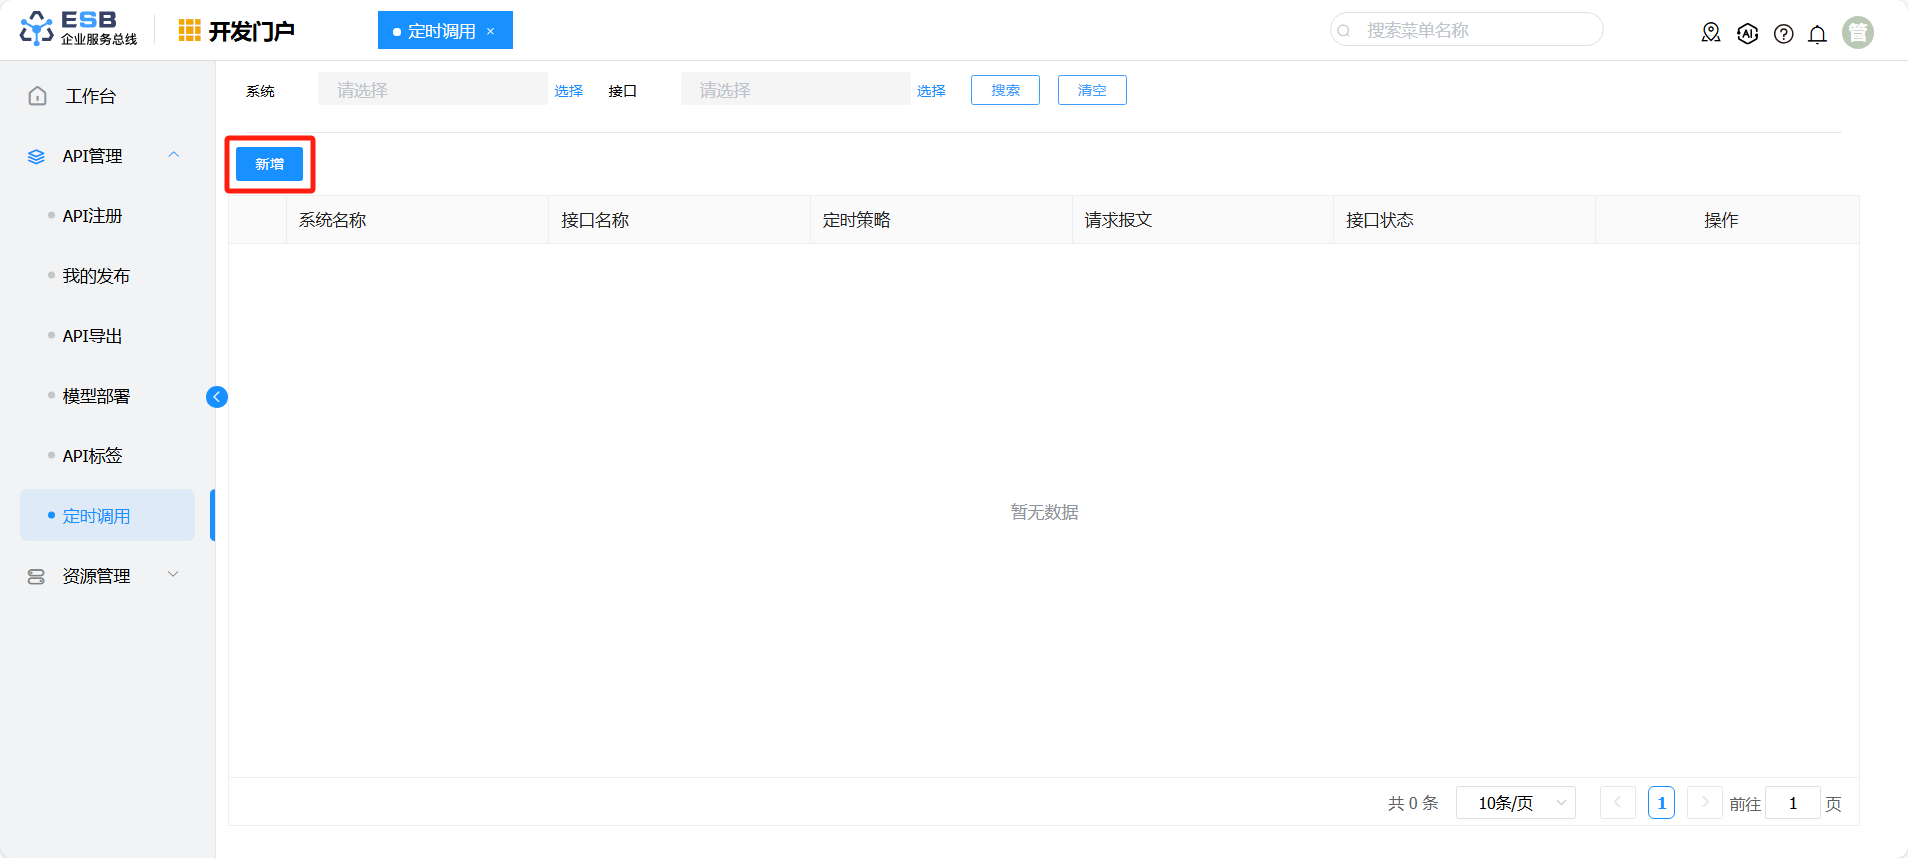Select API注册 in the sidebar

92,216
